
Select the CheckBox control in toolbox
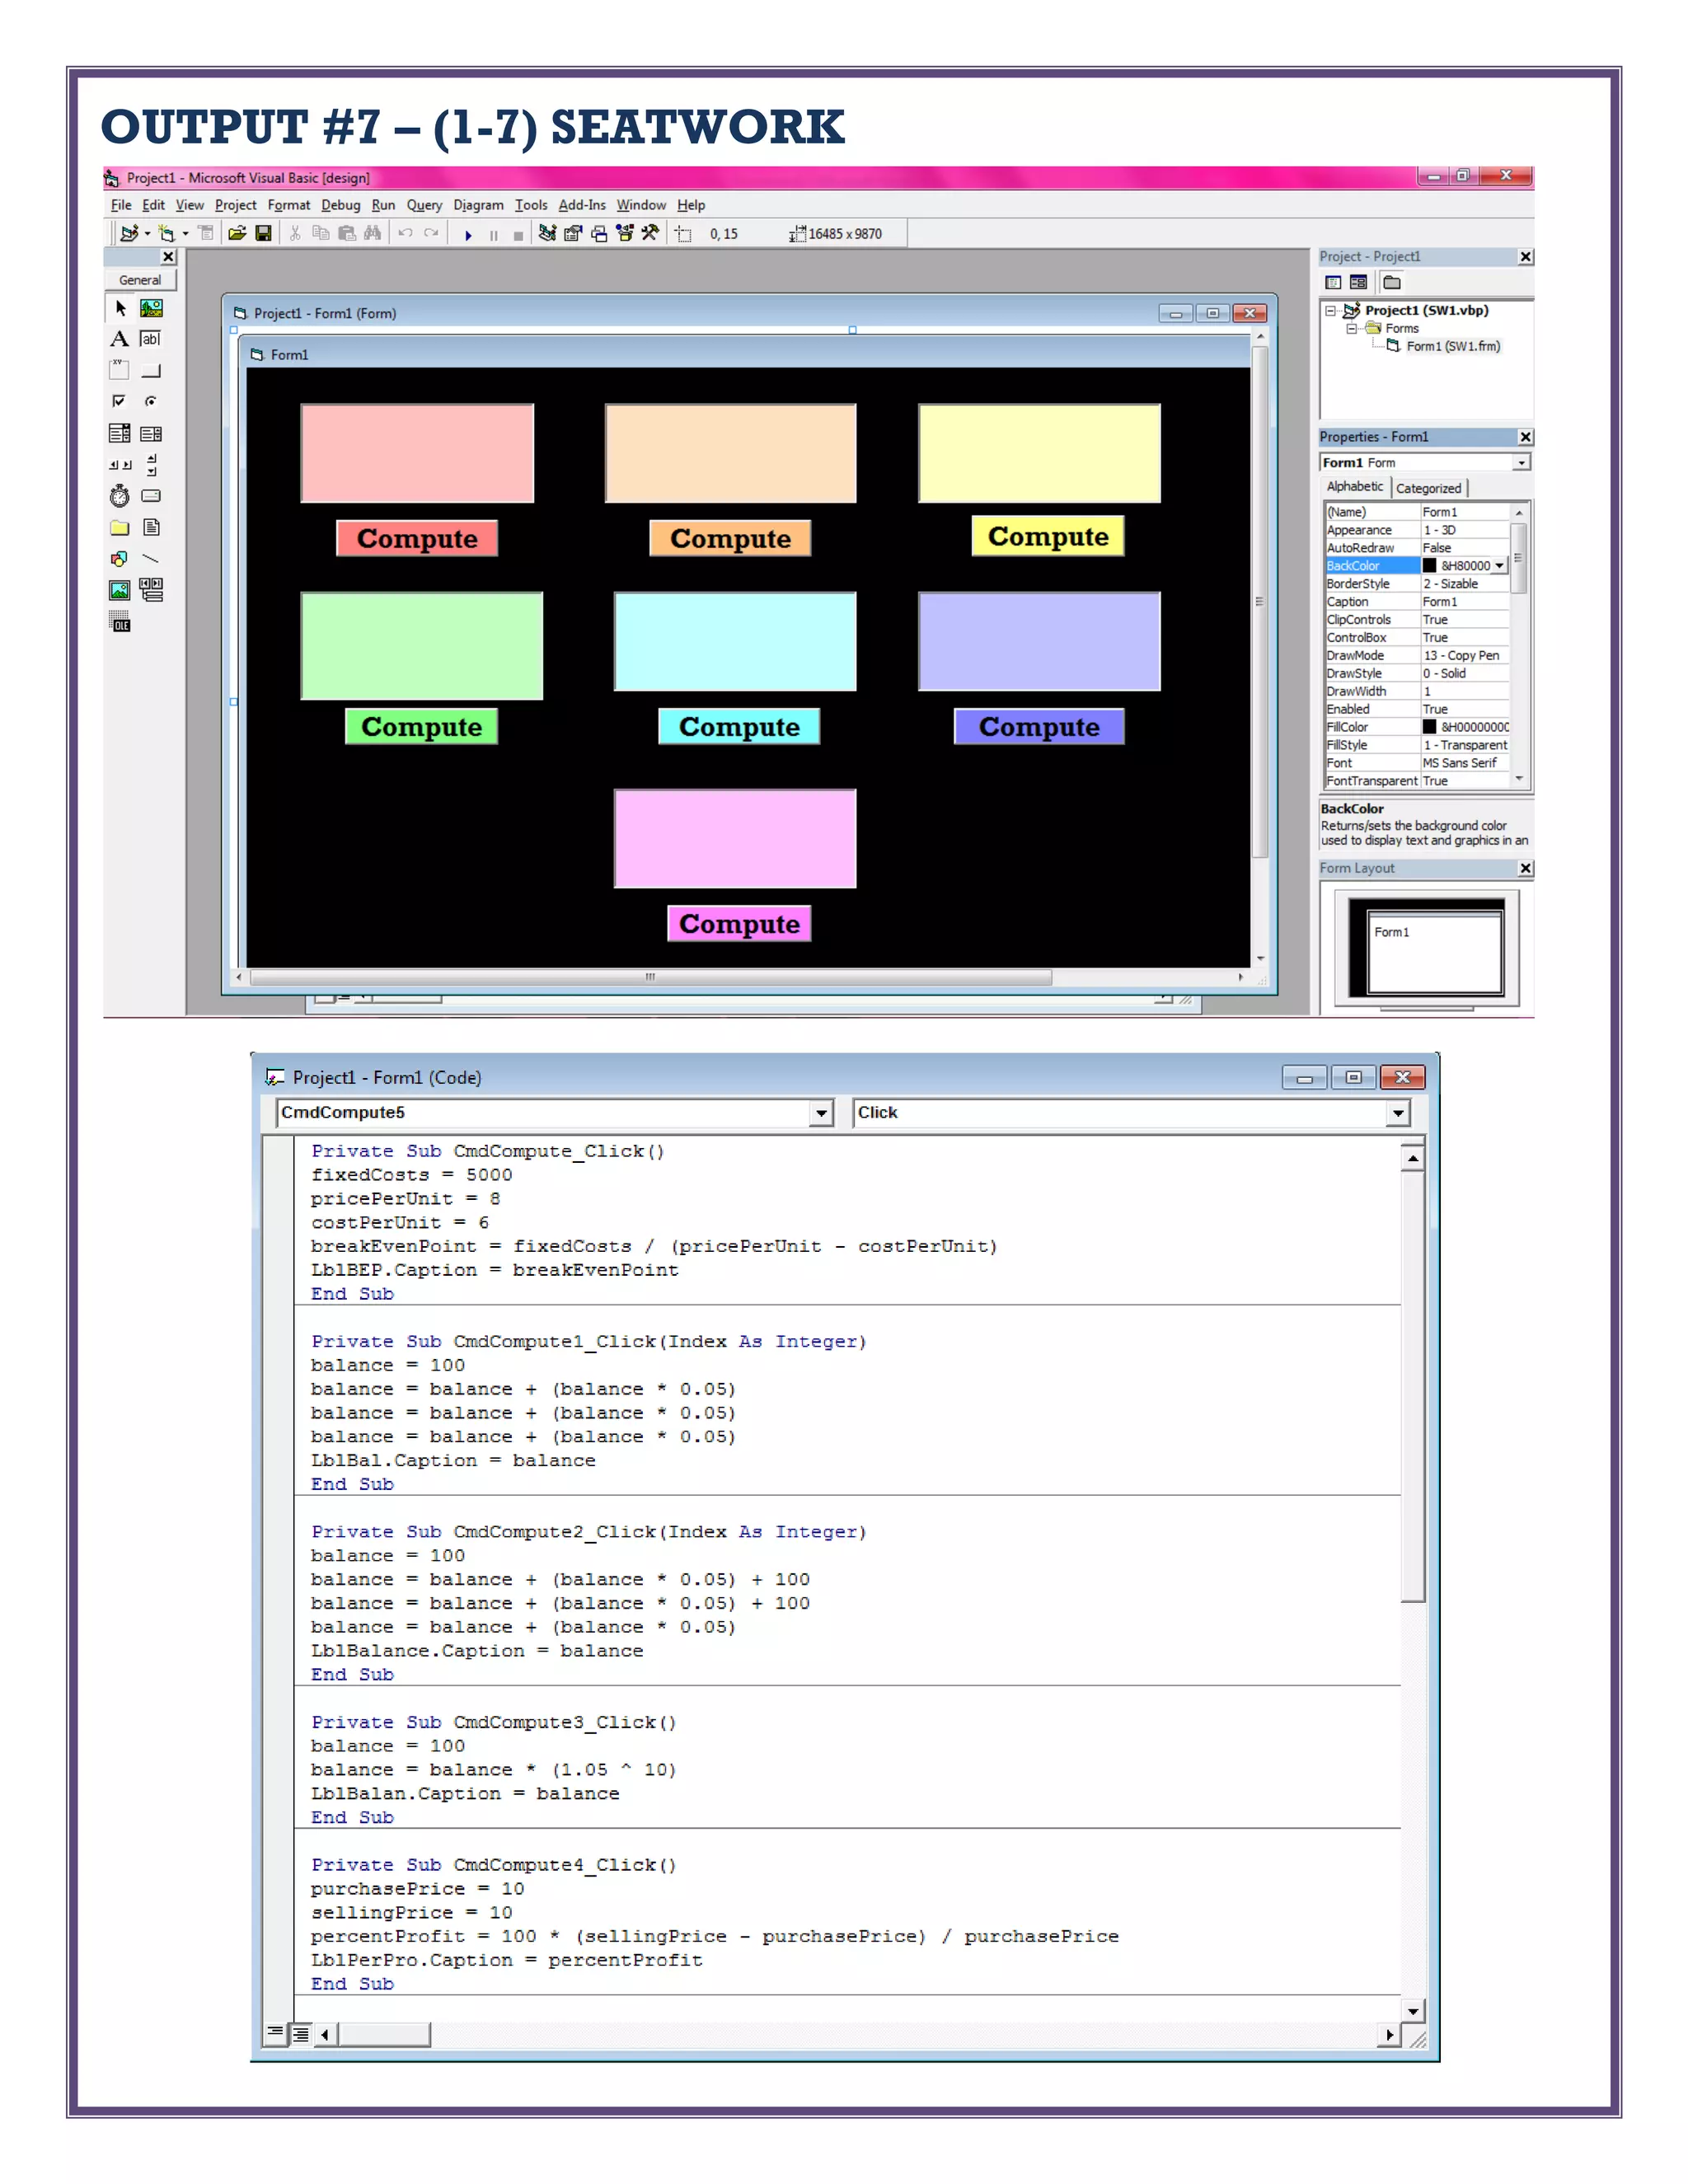[x=119, y=401]
